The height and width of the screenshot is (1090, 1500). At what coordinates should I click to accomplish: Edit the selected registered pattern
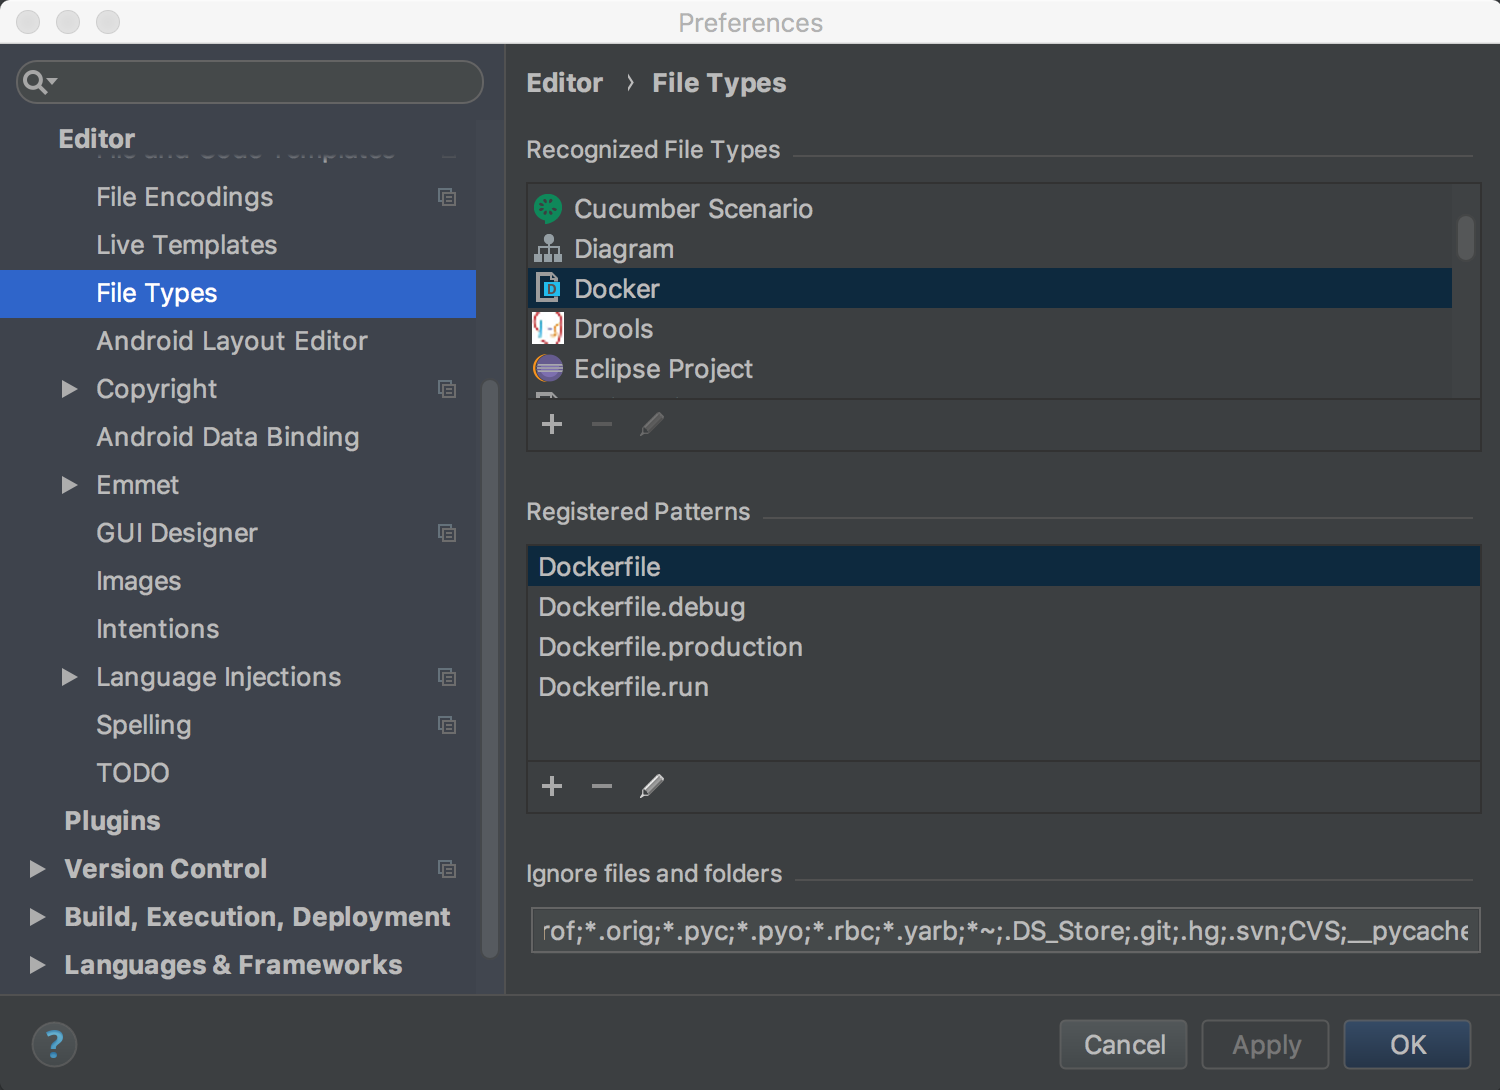point(652,786)
